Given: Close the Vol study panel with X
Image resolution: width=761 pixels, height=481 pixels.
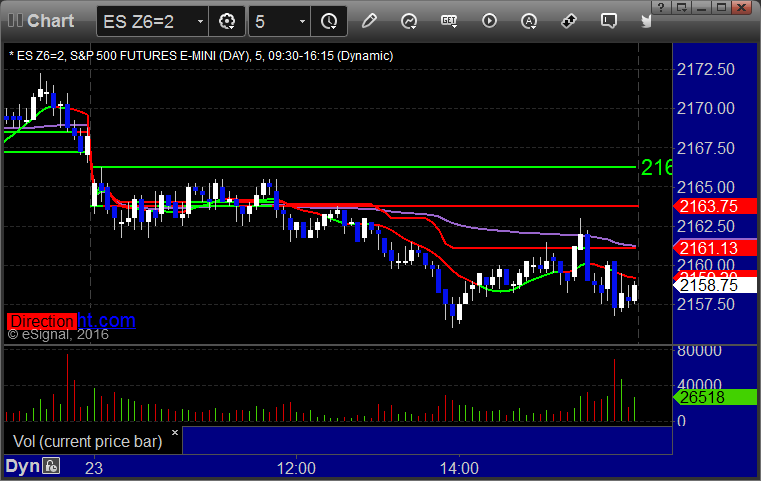Looking at the screenshot, I should [175, 432].
